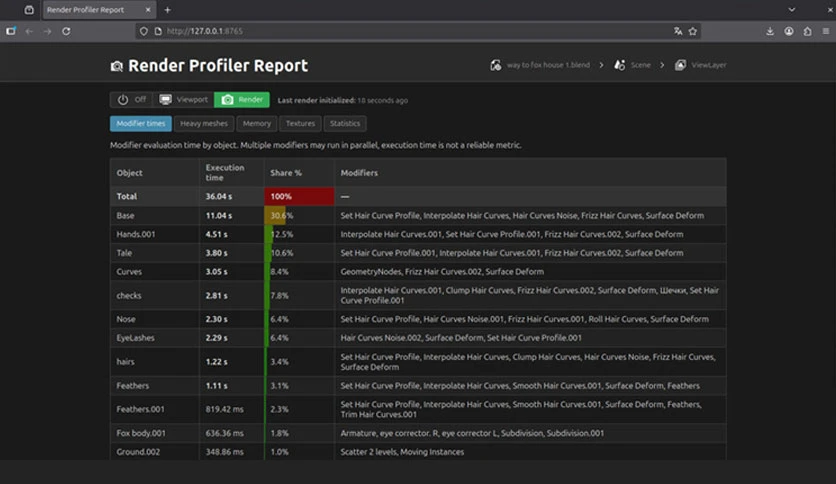
Task: Click the page info icon in address bar
Action: [158, 31]
